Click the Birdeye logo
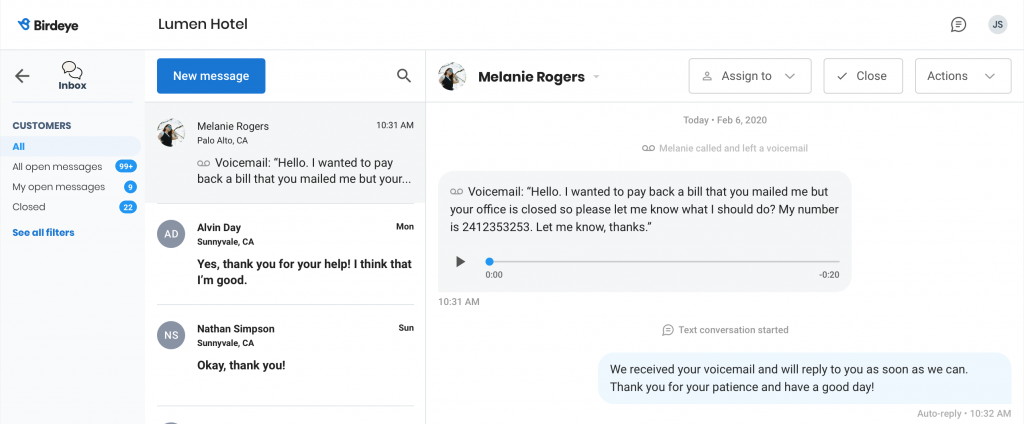The width and height of the screenshot is (1024, 424). (x=48, y=25)
